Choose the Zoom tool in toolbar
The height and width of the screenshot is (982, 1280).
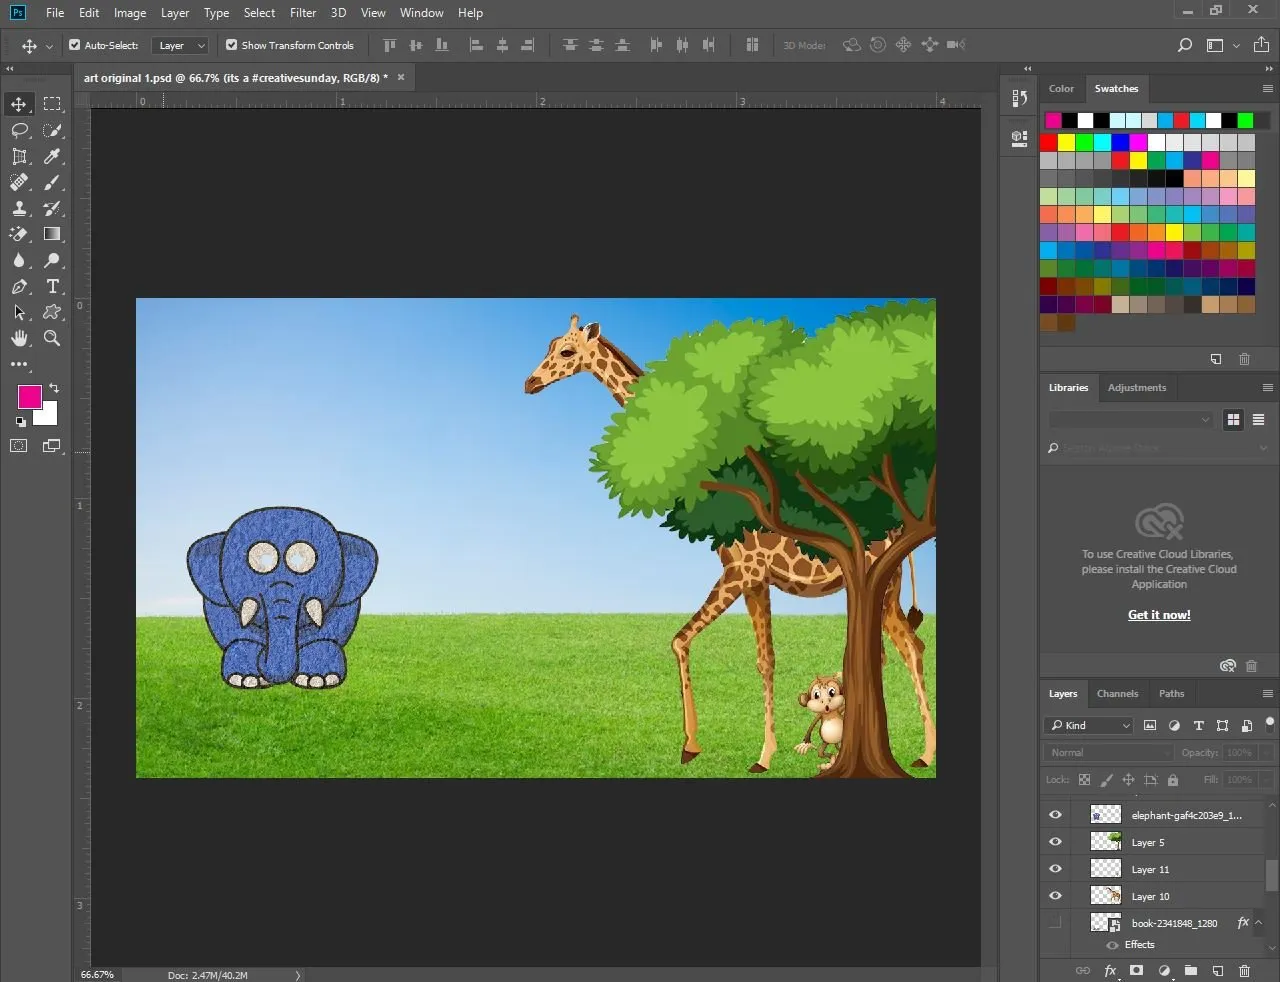(52, 338)
